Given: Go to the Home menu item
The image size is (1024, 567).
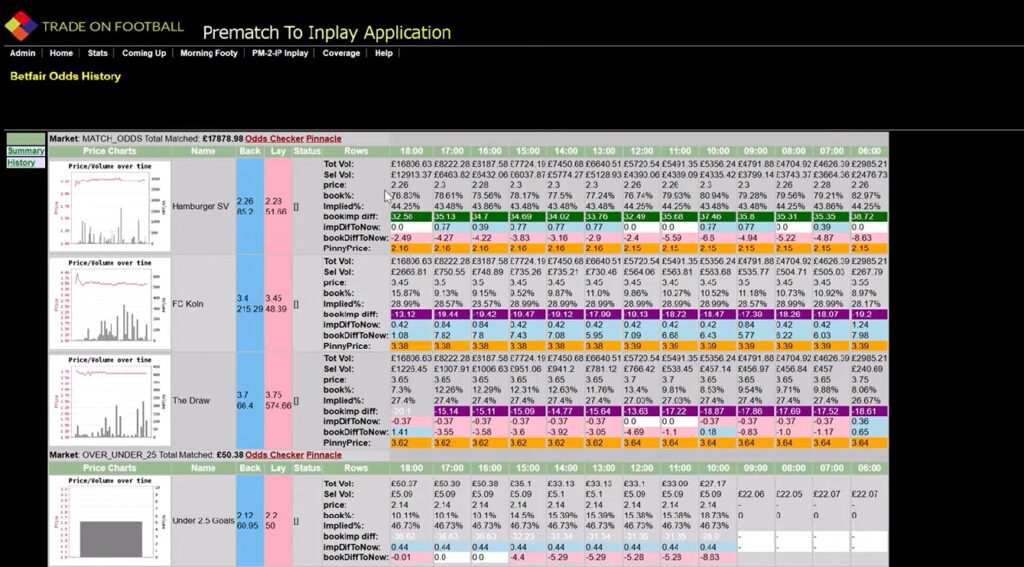Looking at the screenshot, I should tap(61, 54).
